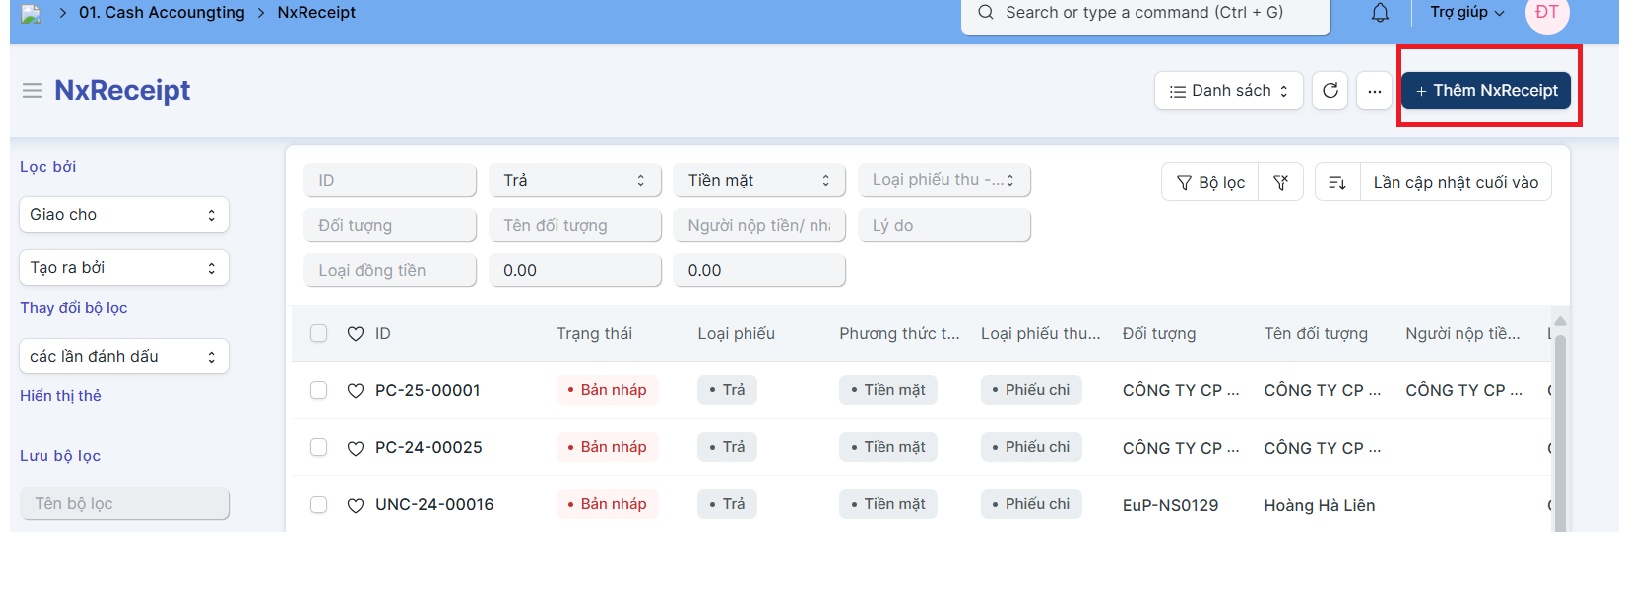Click the search magnifier icon

986,13
